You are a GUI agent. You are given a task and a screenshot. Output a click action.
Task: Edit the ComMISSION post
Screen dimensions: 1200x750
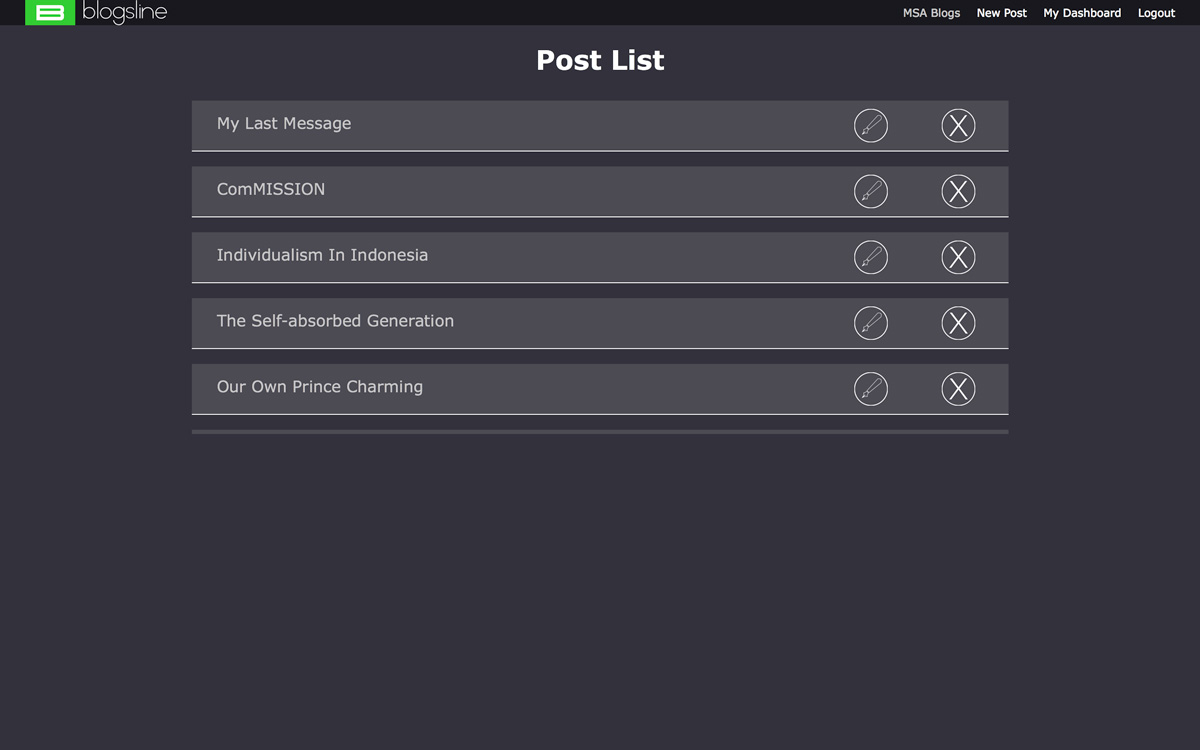point(871,191)
